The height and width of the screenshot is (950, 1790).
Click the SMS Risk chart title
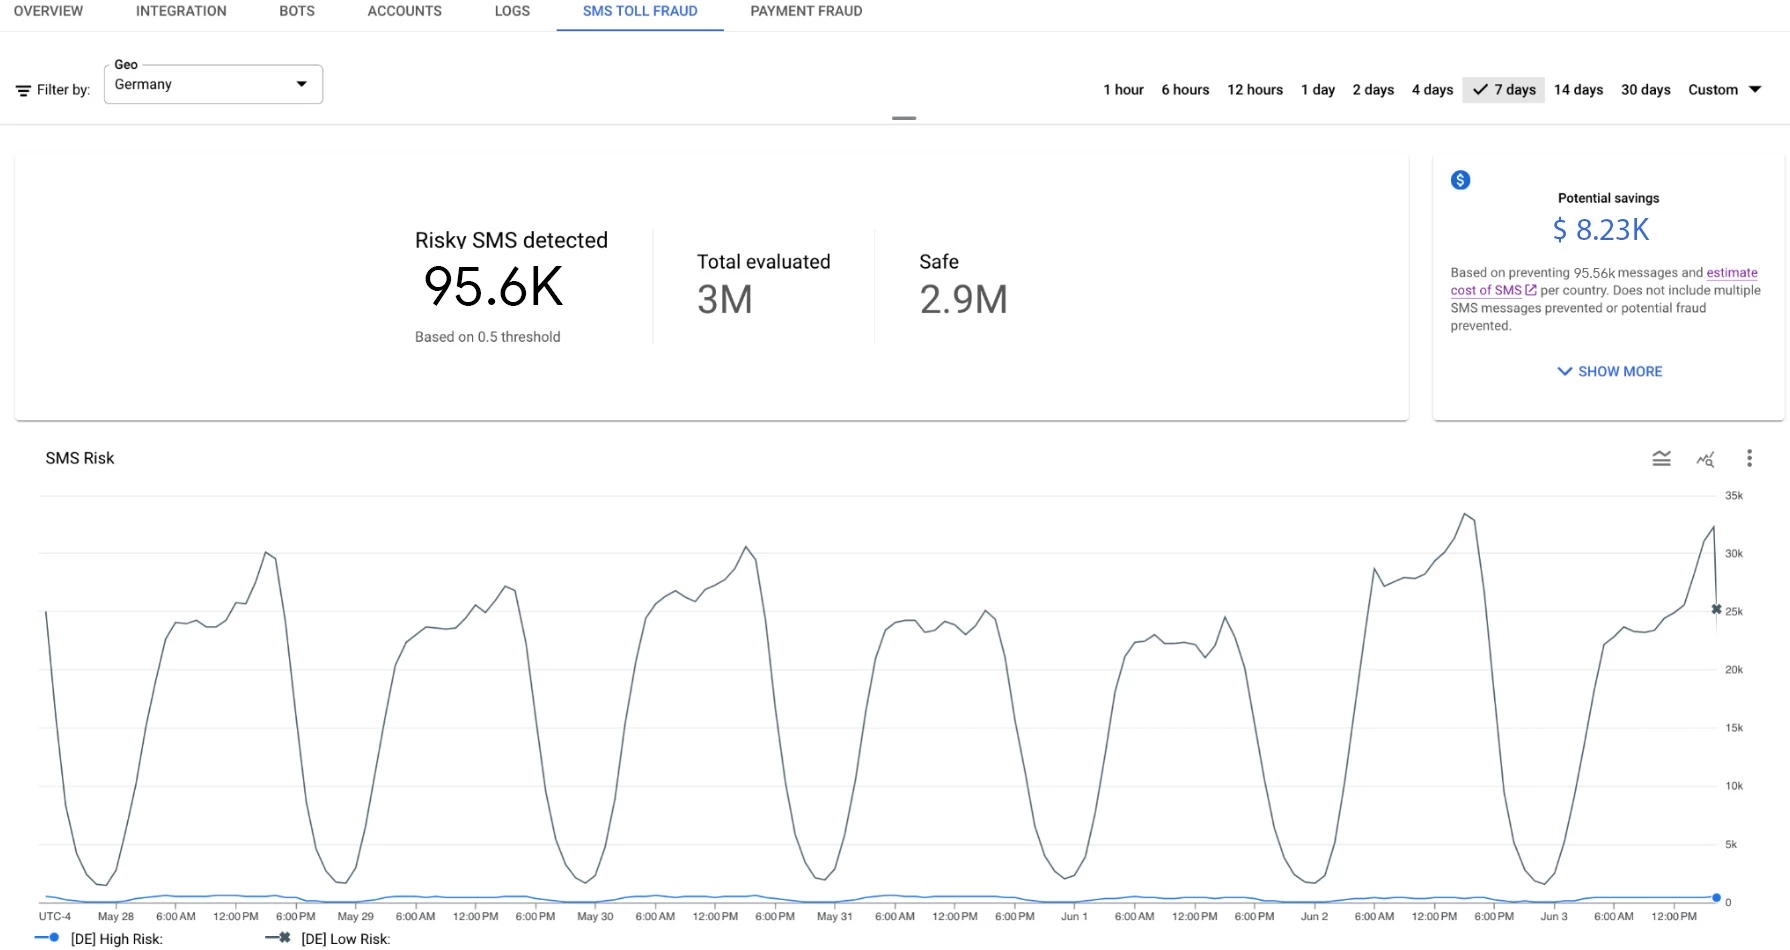point(80,458)
